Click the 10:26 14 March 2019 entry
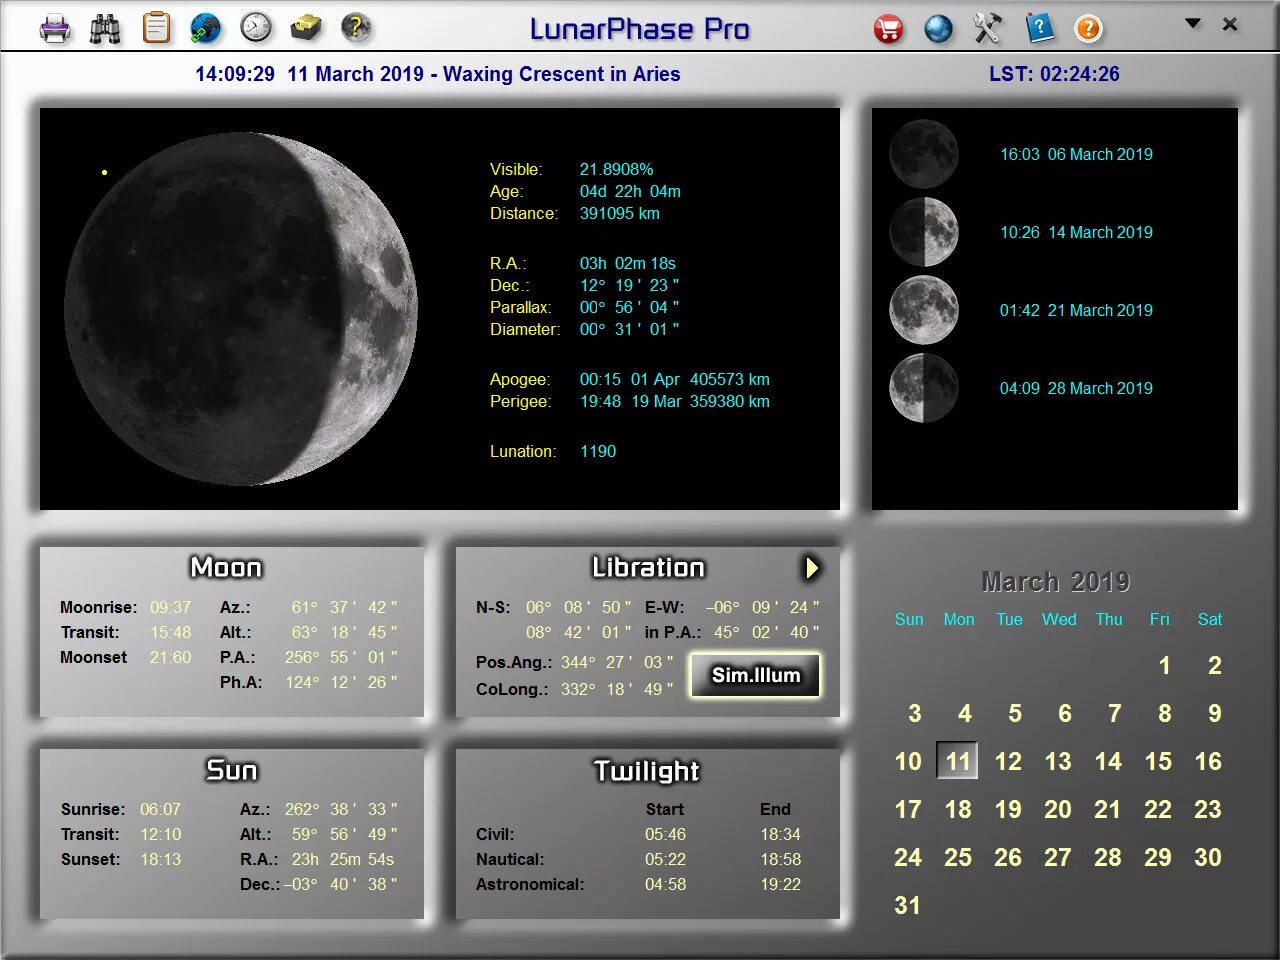 click(x=1076, y=232)
